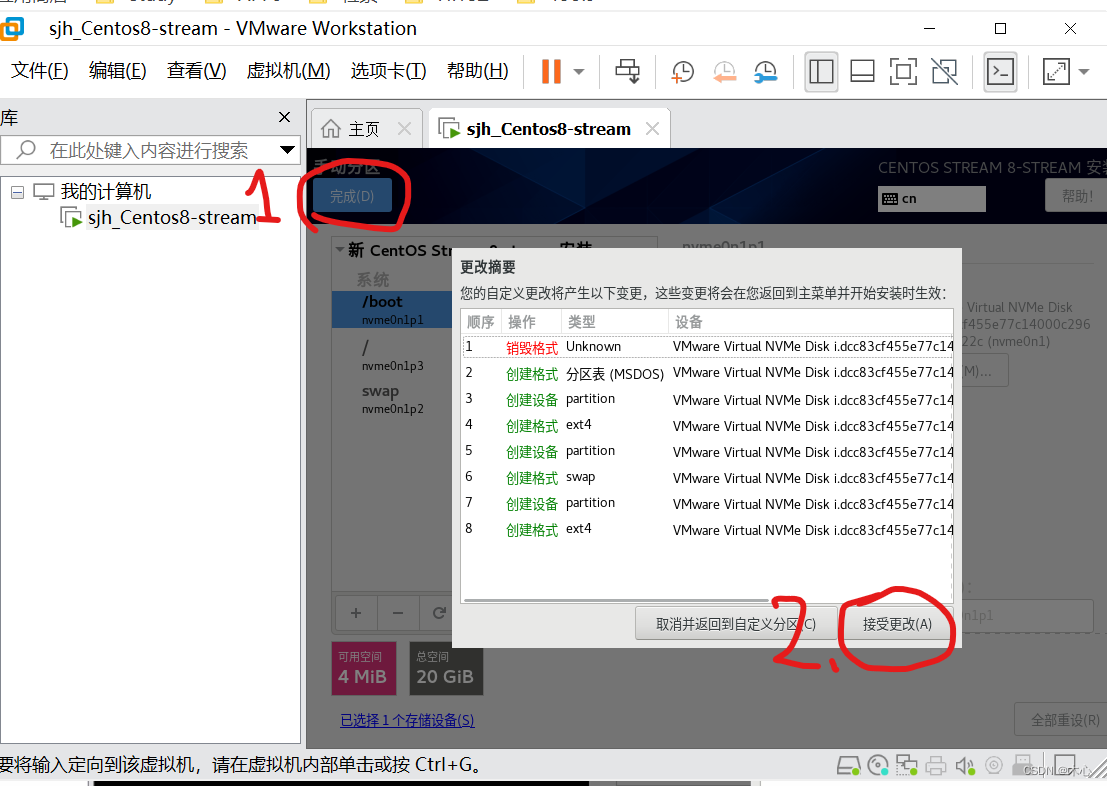
Task: Close the library panel
Action: pos(285,117)
